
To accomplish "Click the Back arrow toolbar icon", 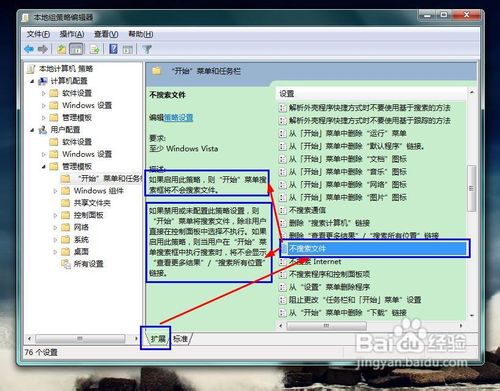I will (29, 49).
